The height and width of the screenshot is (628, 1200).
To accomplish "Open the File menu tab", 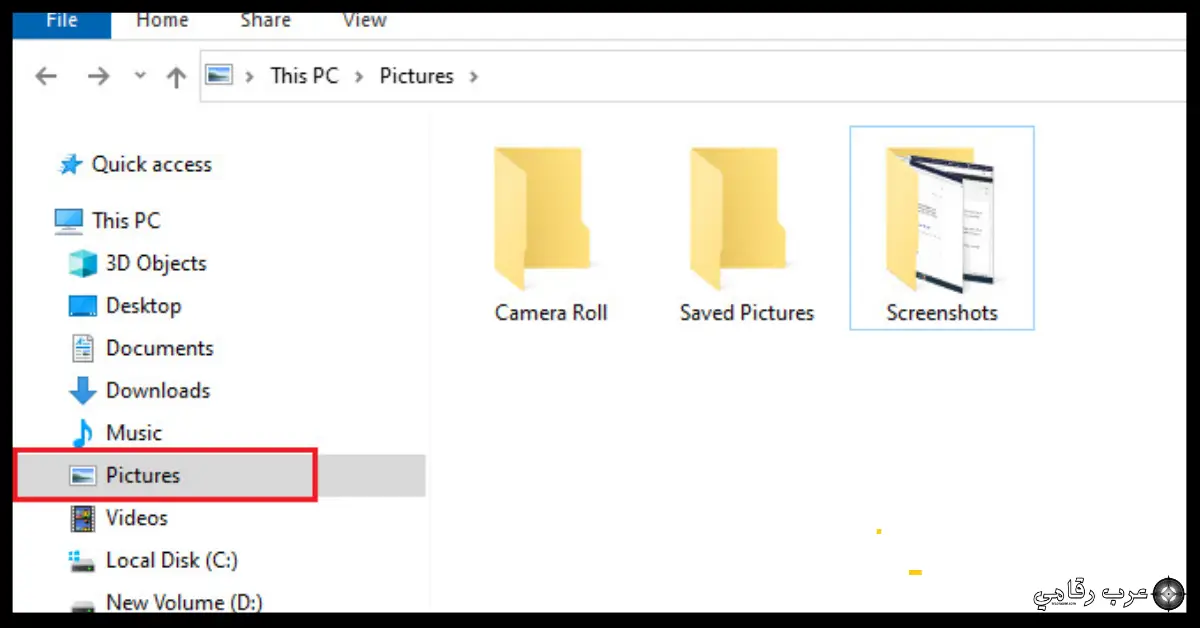I will (x=62, y=22).
